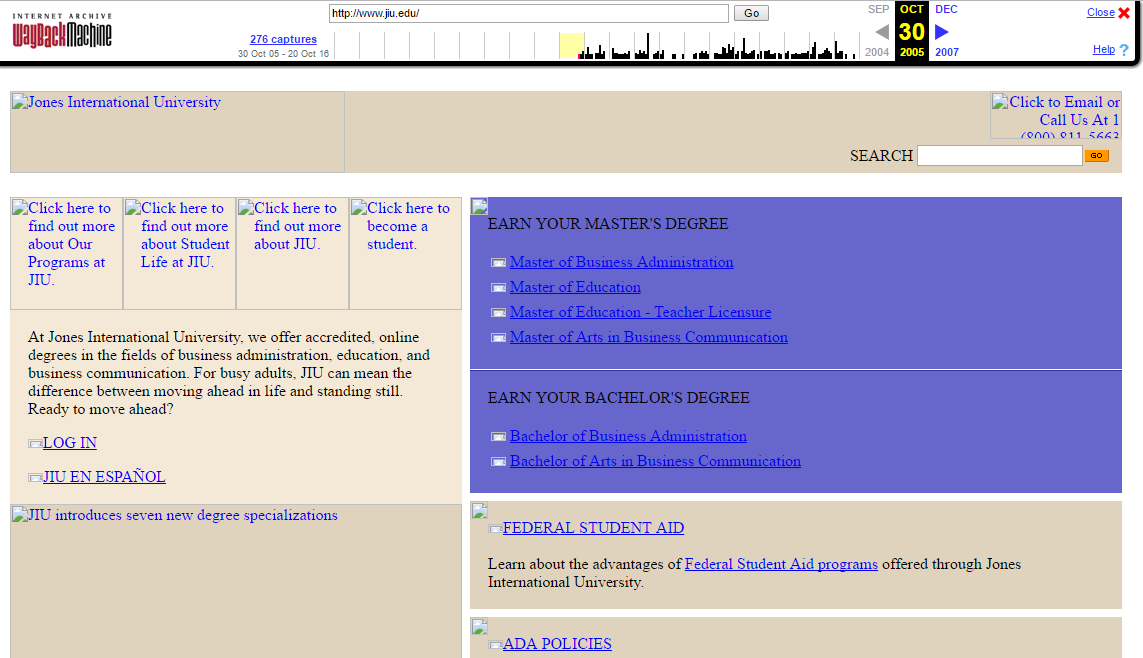Select year 2007 in timeline
This screenshot has width=1143, height=658.
click(947, 52)
